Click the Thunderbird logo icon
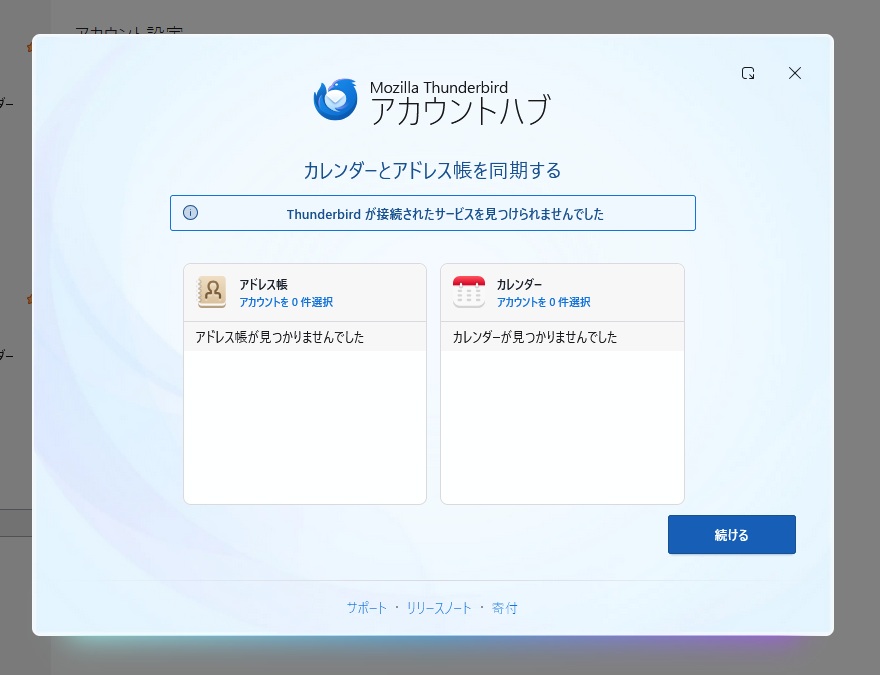Image resolution: width=880 pixels, height=675 pixels. (336, 100)
